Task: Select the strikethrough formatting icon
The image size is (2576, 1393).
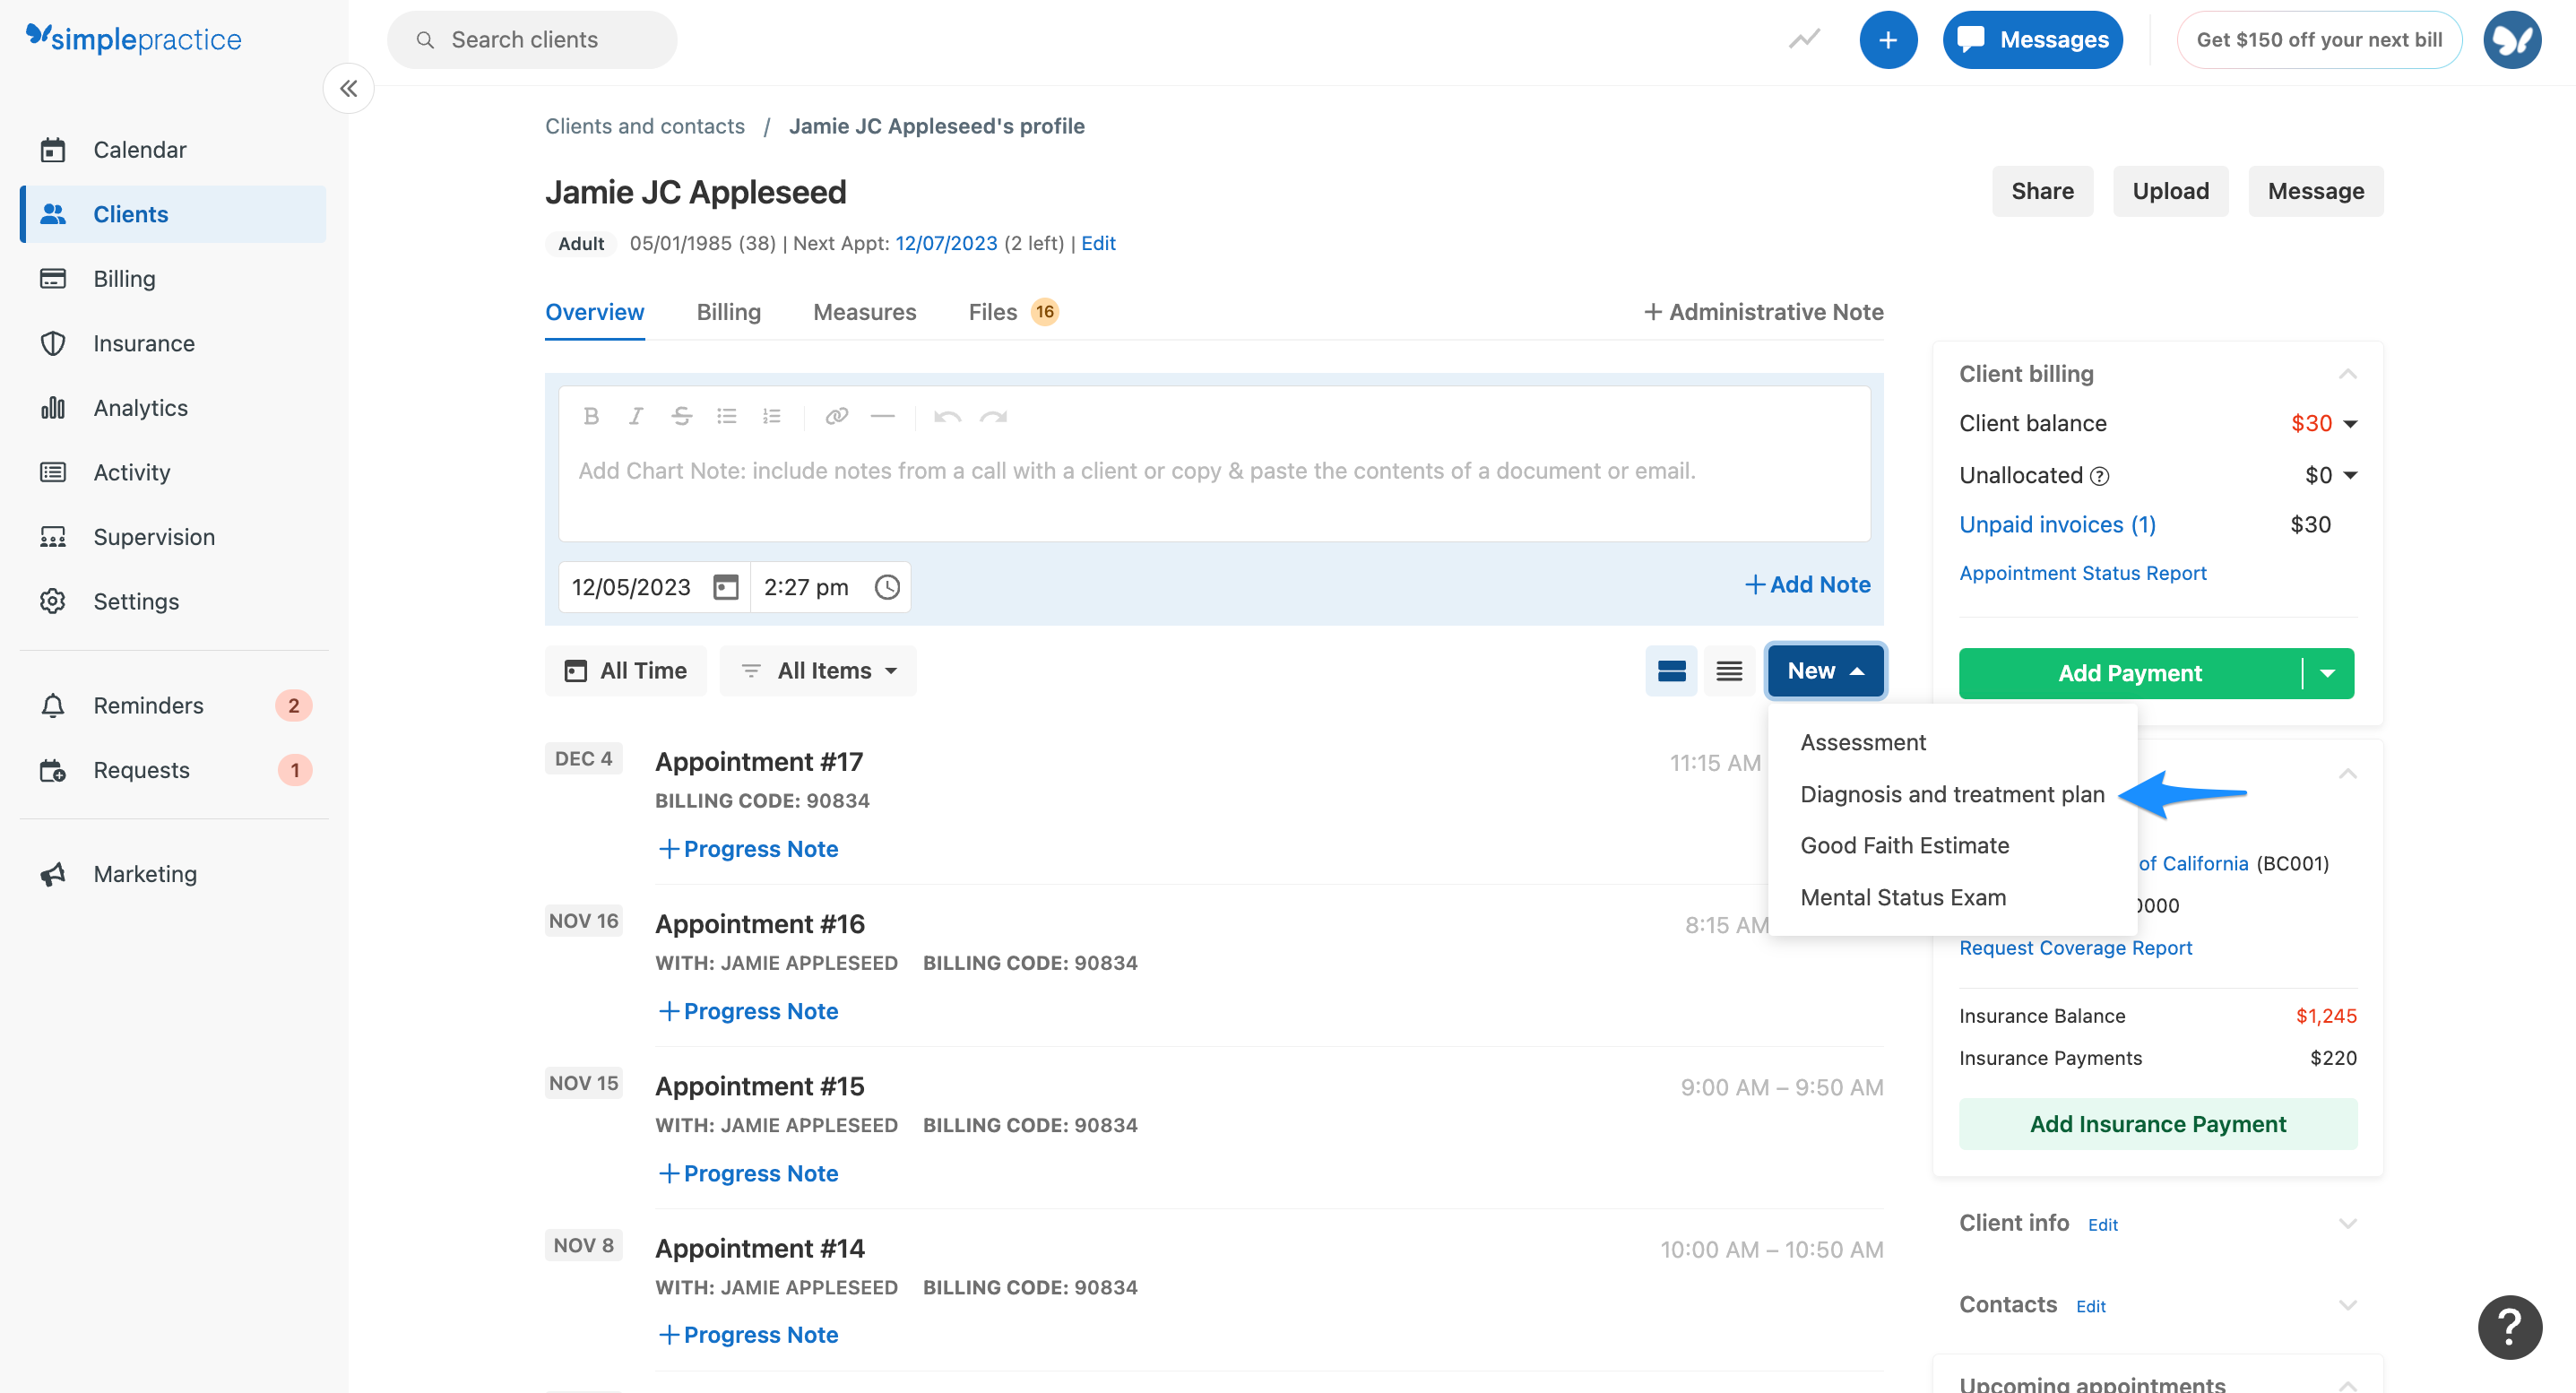Action: [x=681, y=416]
